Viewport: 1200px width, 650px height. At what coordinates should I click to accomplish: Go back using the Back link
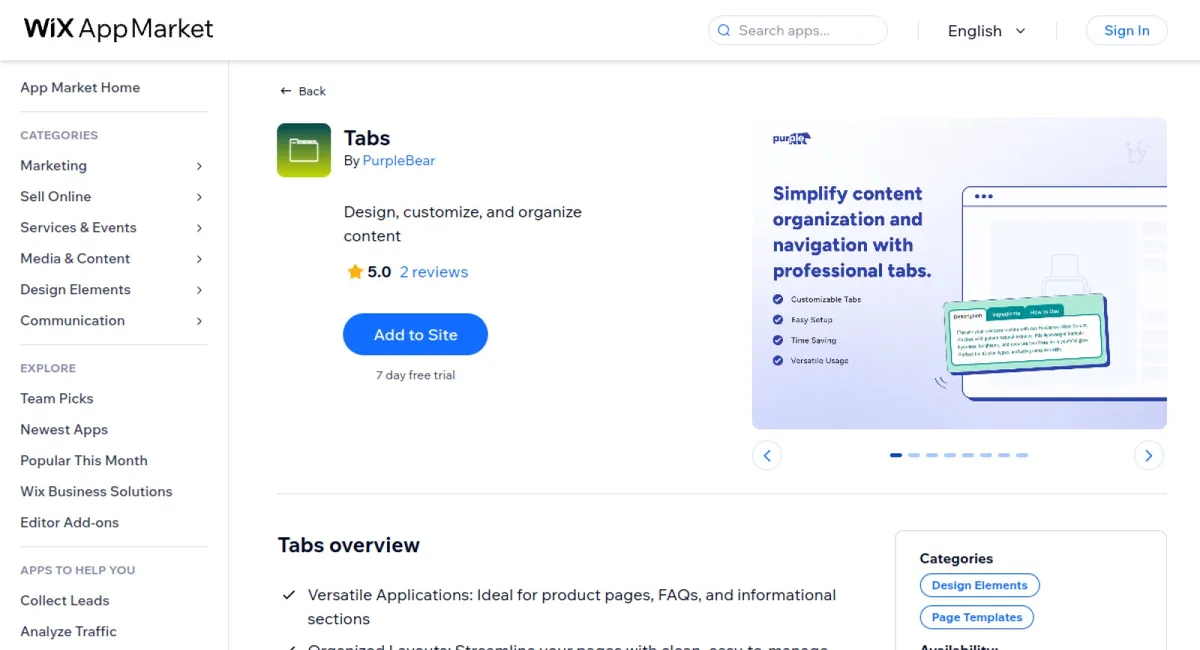click(303, 91)
